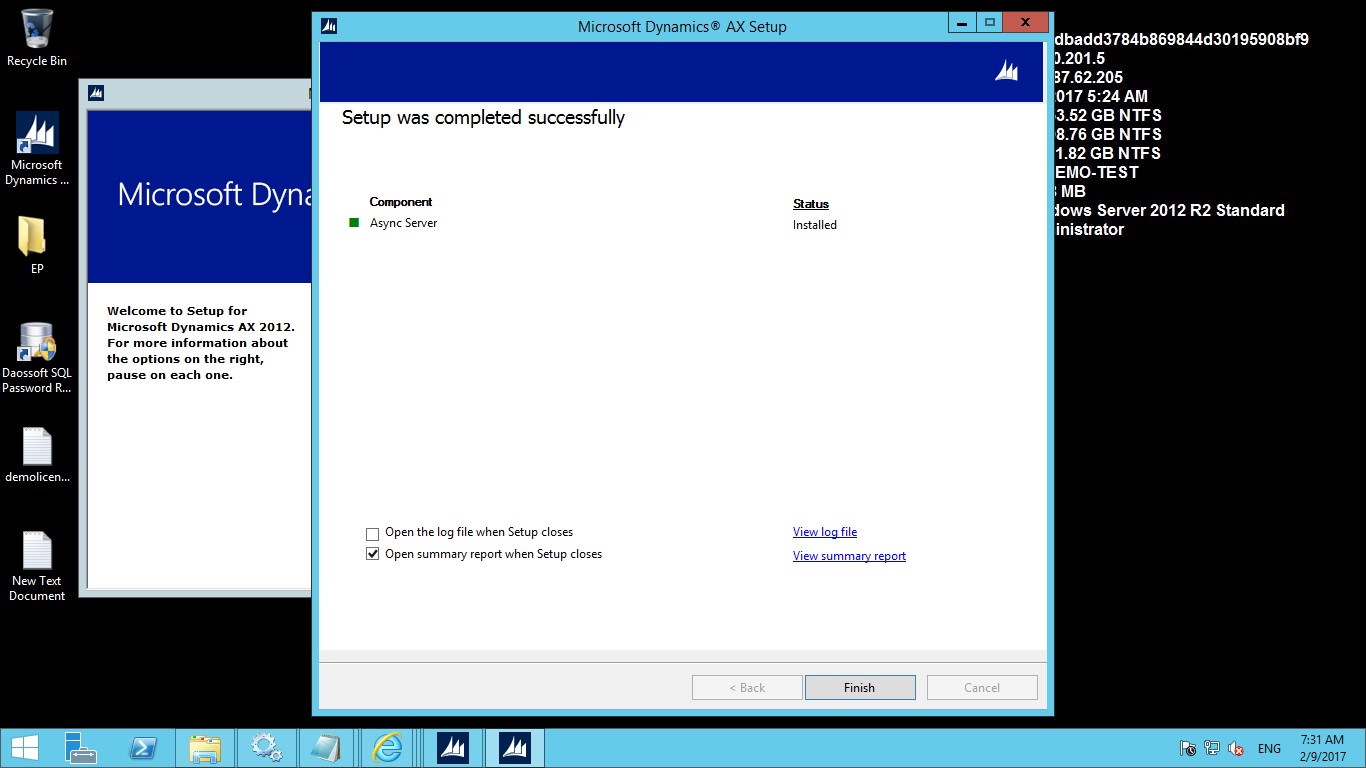Launch Daossoft SQL Password Rescuer shortcut

pyautogui.click(x=37, y=358)
